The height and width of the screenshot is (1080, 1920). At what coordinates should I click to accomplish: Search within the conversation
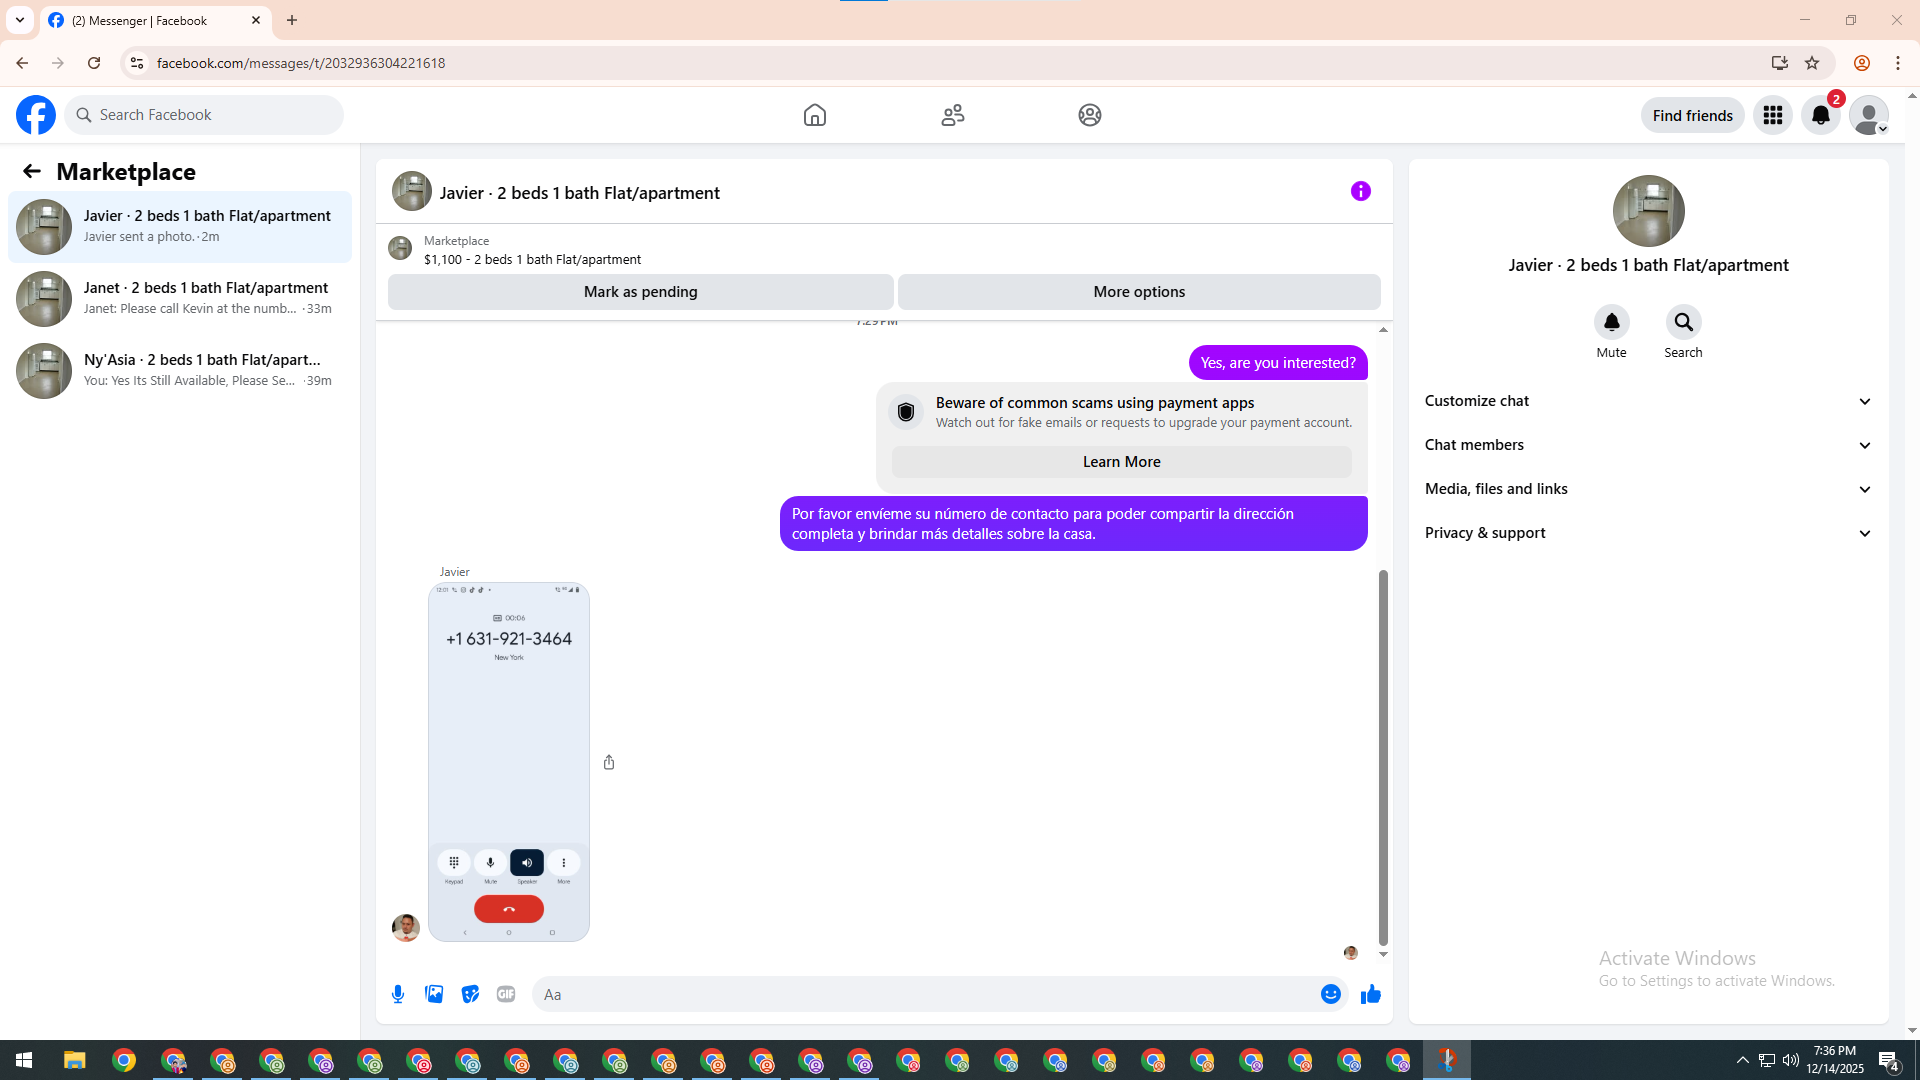point(1683,323)
